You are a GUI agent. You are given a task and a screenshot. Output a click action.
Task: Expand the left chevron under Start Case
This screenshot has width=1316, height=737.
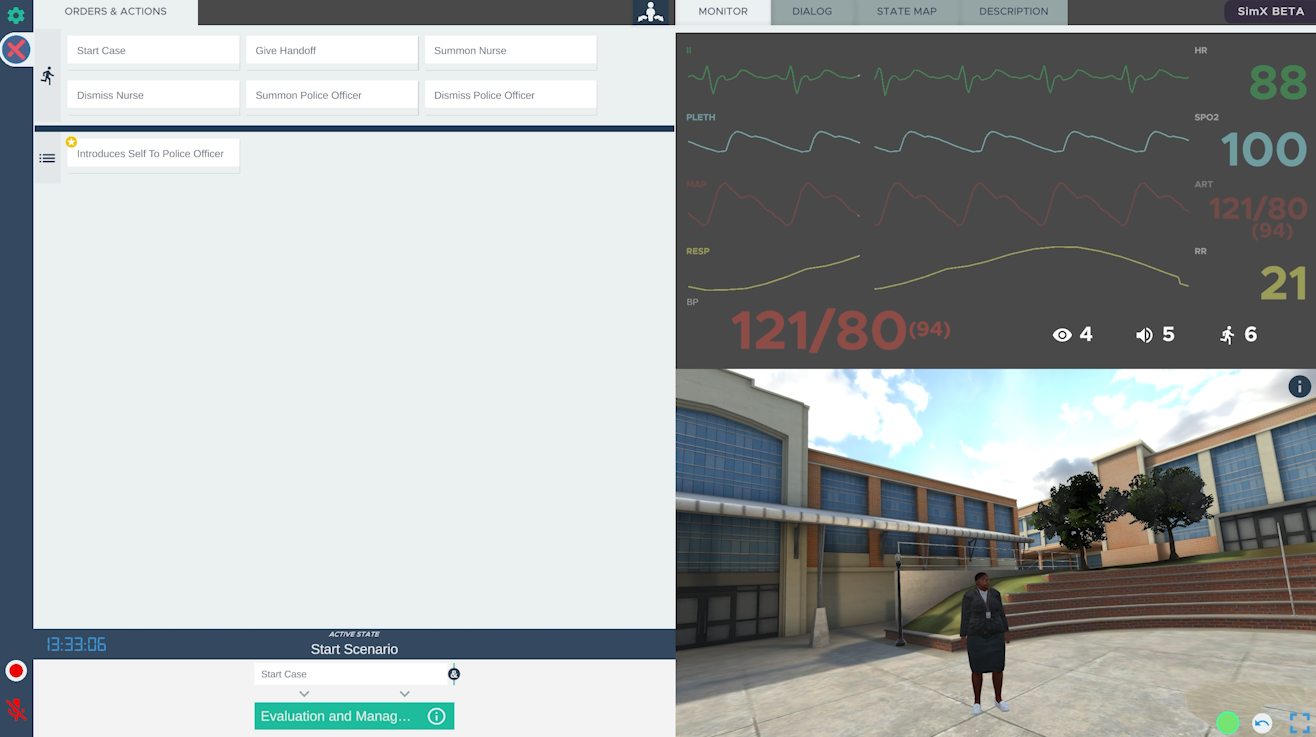[304, 694]
